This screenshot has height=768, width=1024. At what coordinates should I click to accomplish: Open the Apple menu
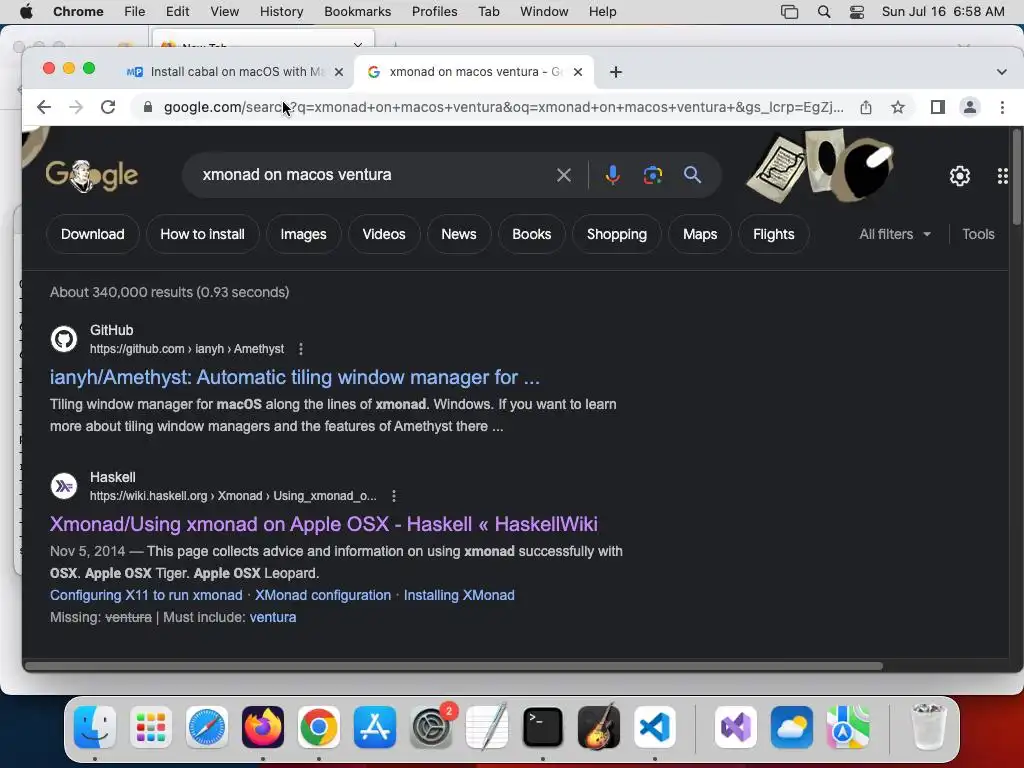pyautogui.click(x=26, y=12)
